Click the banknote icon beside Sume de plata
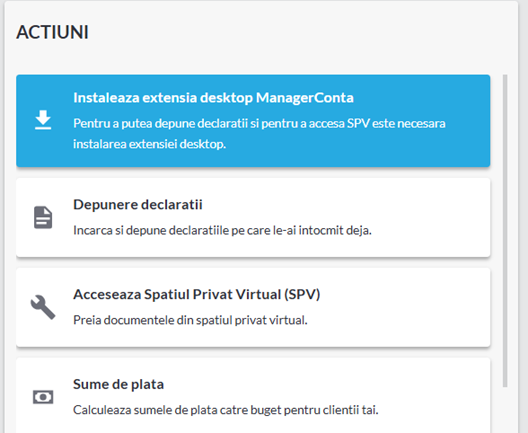 [43, 397]
